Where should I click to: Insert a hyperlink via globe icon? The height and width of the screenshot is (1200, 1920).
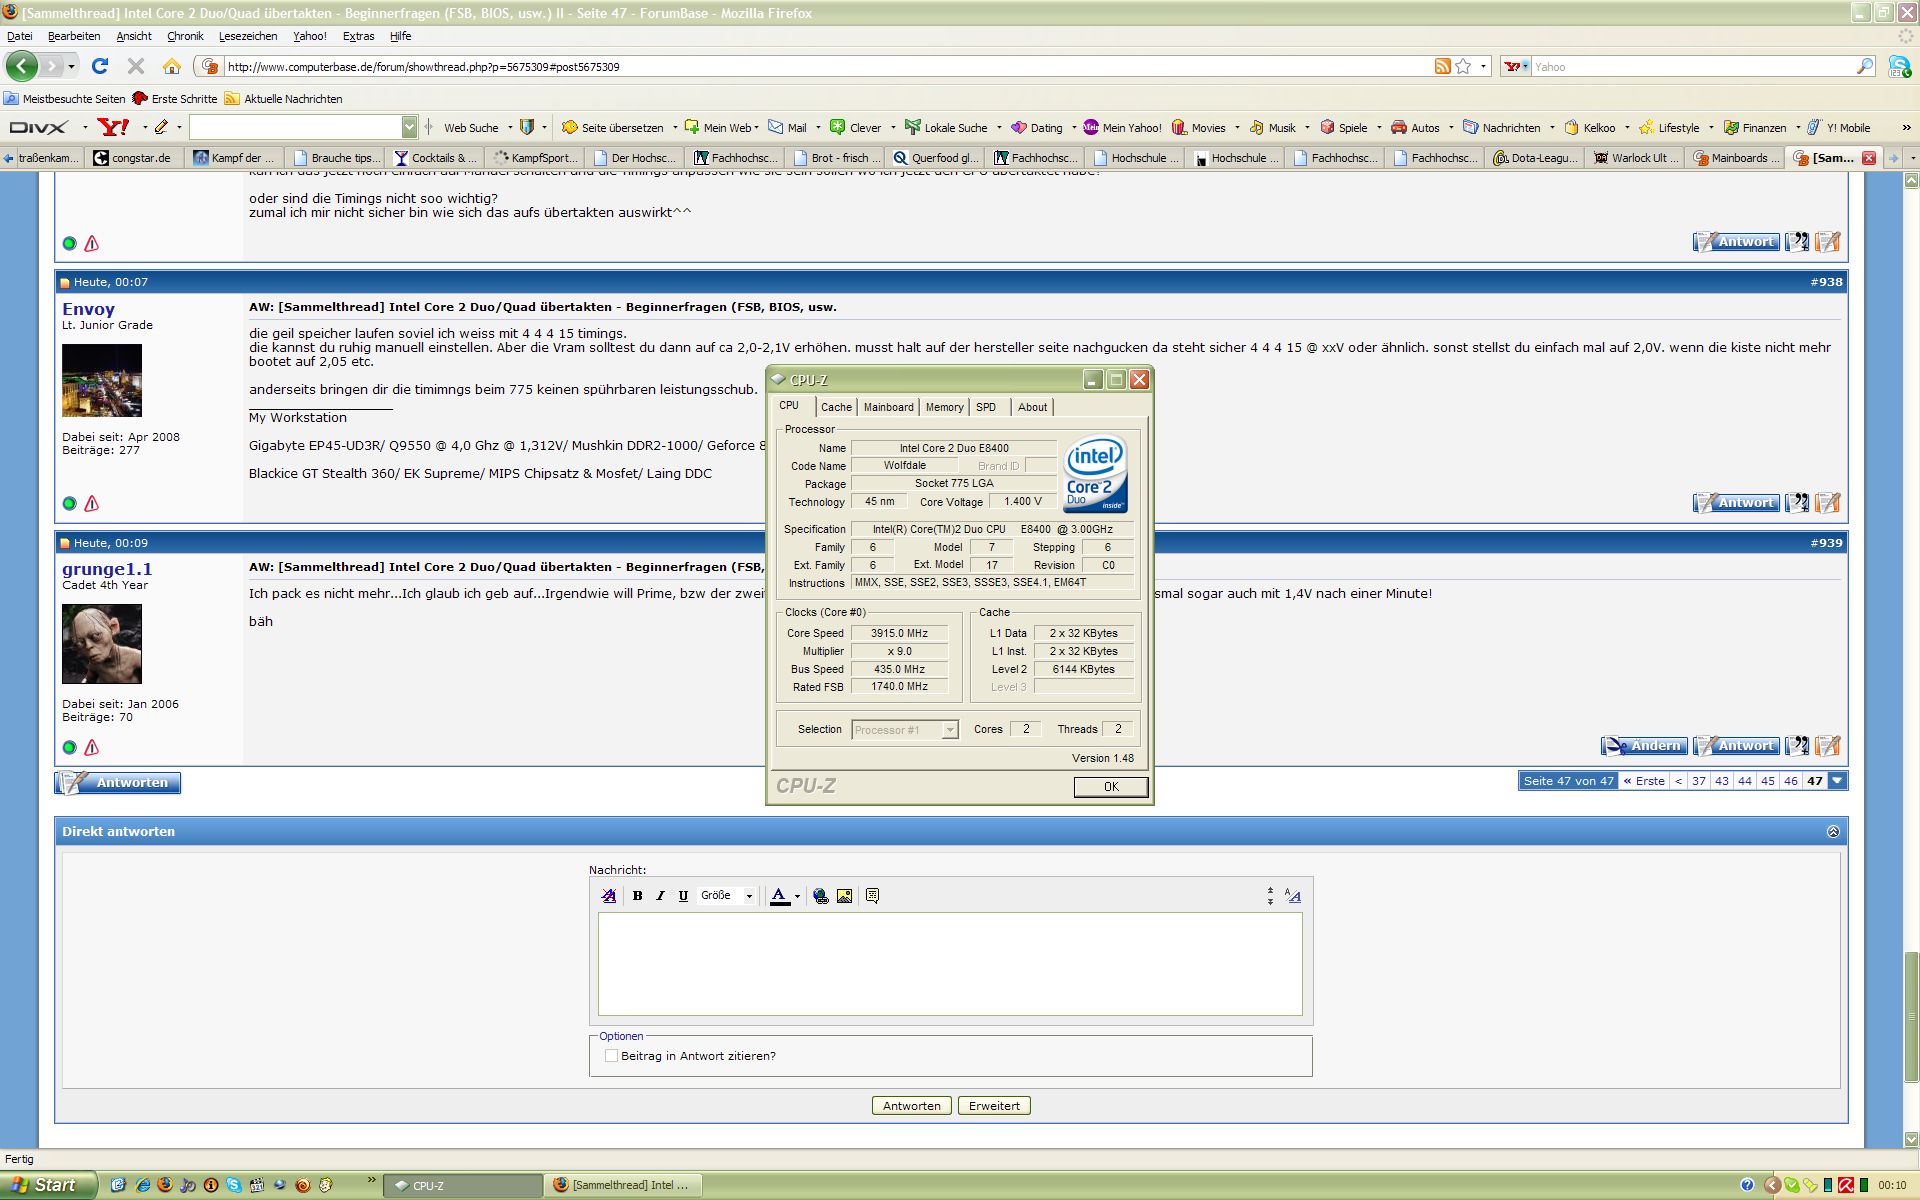coord(821,896)
